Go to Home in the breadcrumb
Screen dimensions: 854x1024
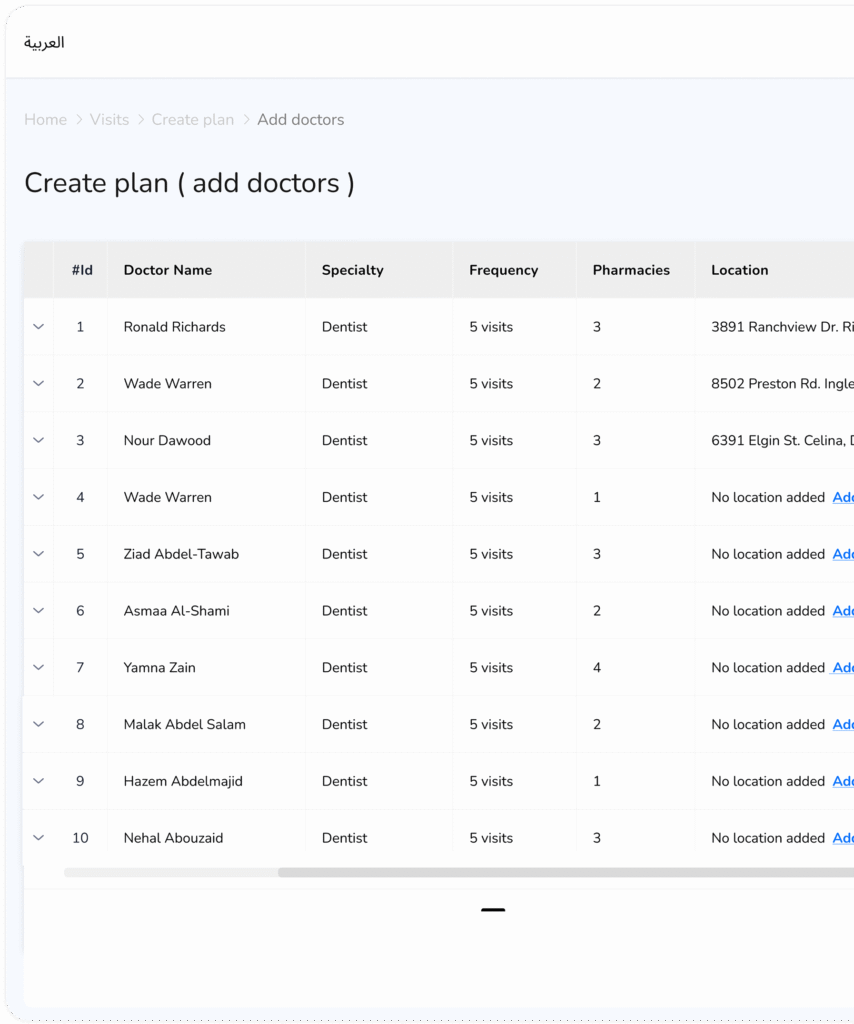click(x=45, y=120)
